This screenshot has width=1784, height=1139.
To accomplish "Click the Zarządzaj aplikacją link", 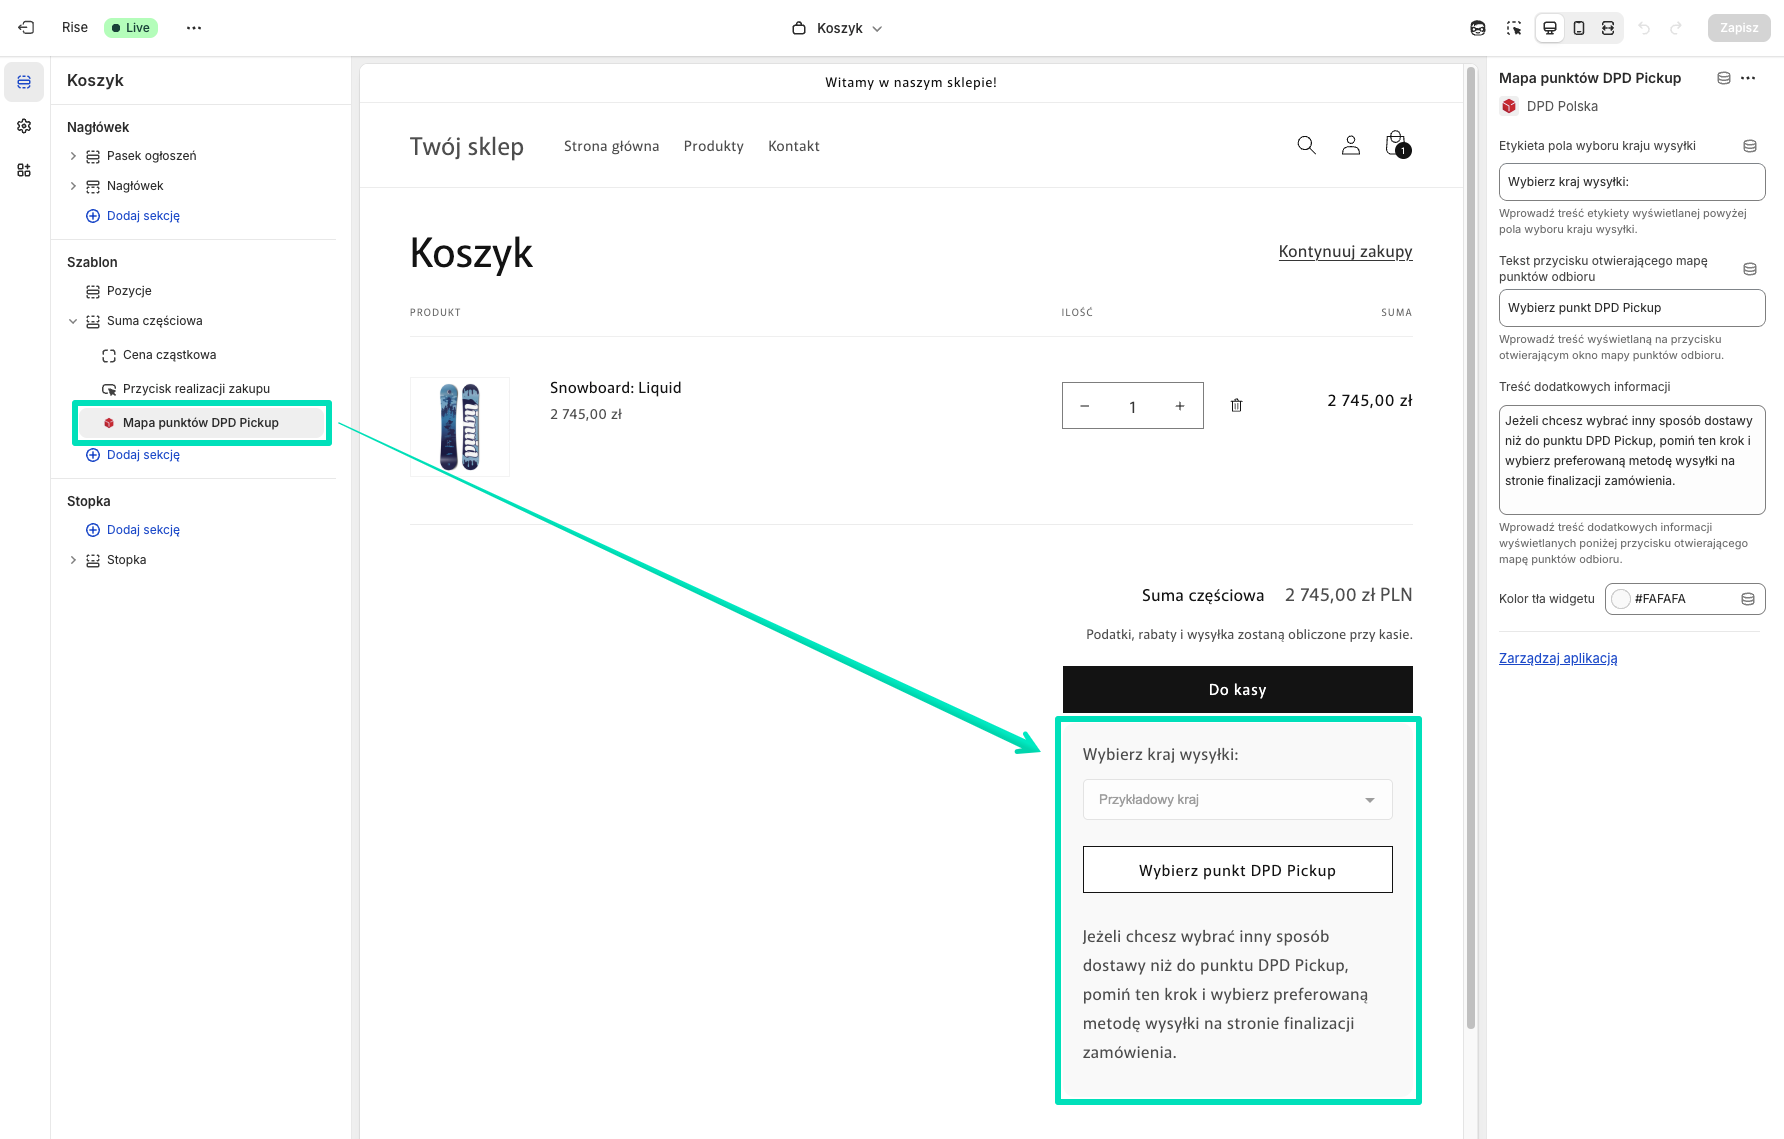I will pos(1557,658).
